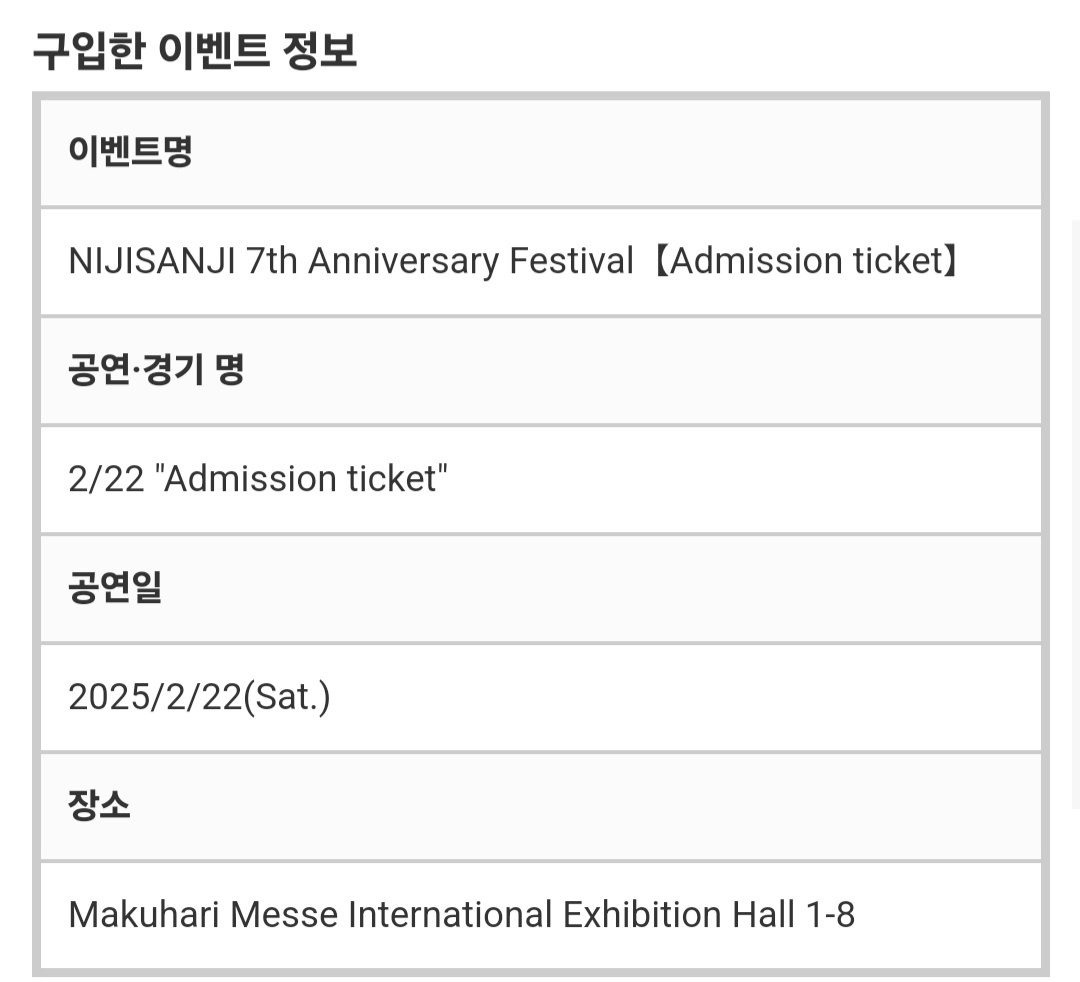Click the page scrollbar at right edge
The height and width of the screenshot is (982, 1080).
pos(1075,513)
